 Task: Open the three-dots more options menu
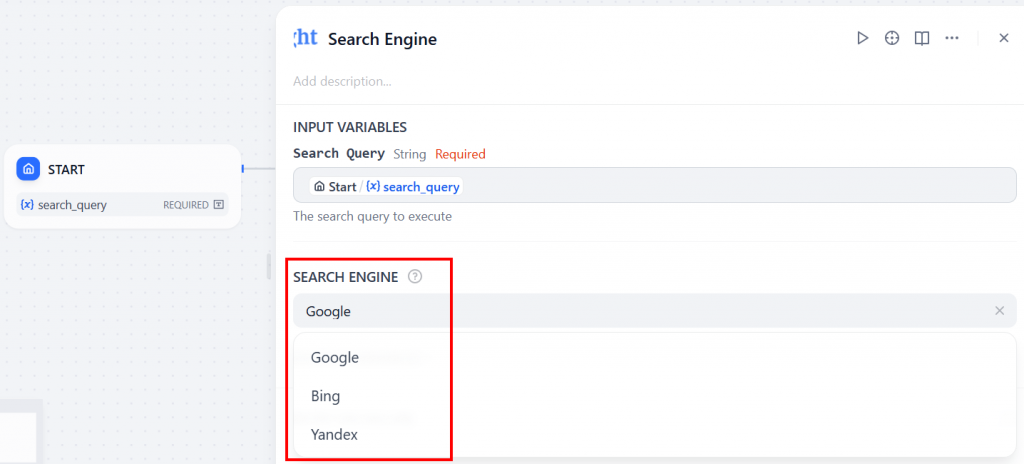952,38
